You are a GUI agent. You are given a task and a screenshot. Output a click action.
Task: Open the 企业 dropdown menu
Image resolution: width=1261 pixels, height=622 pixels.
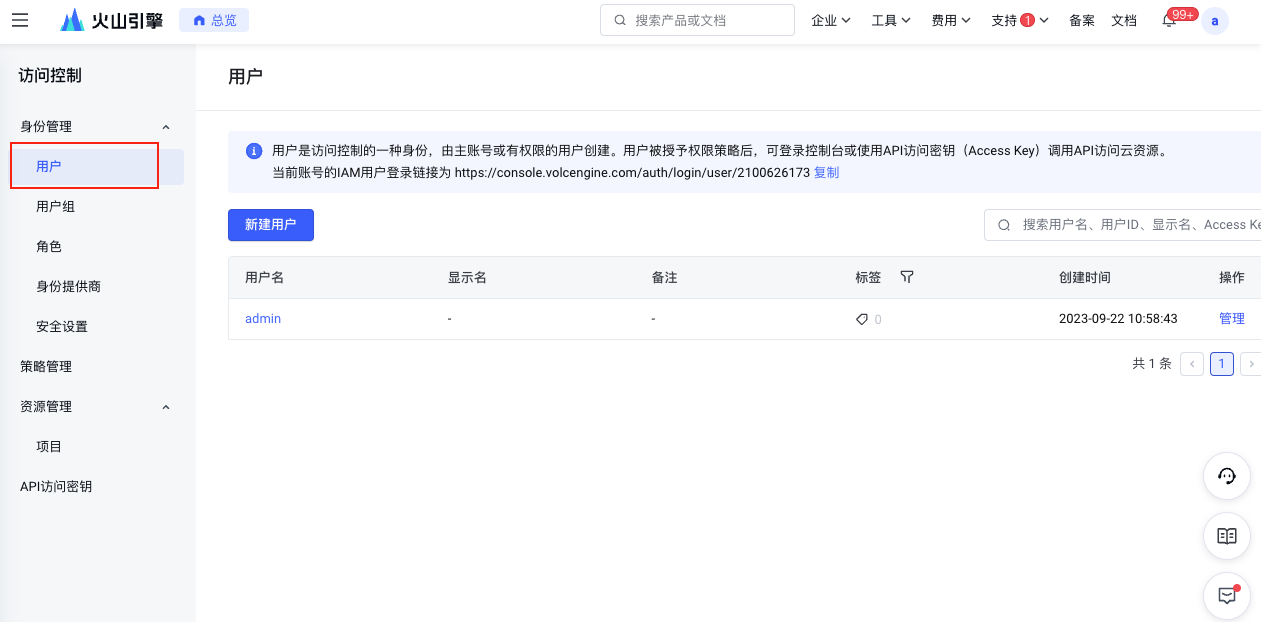(830, 20)
